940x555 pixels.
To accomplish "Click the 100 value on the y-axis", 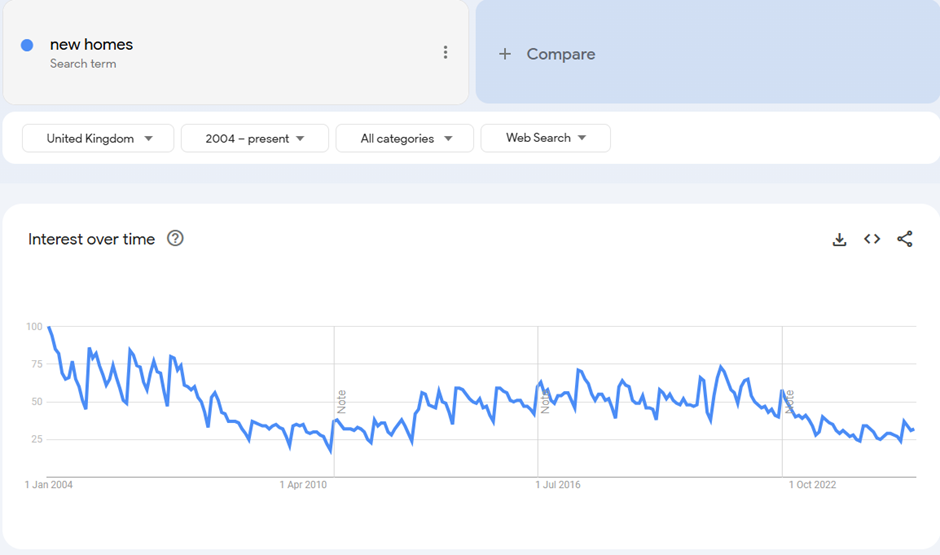I will tap(34, 327).
